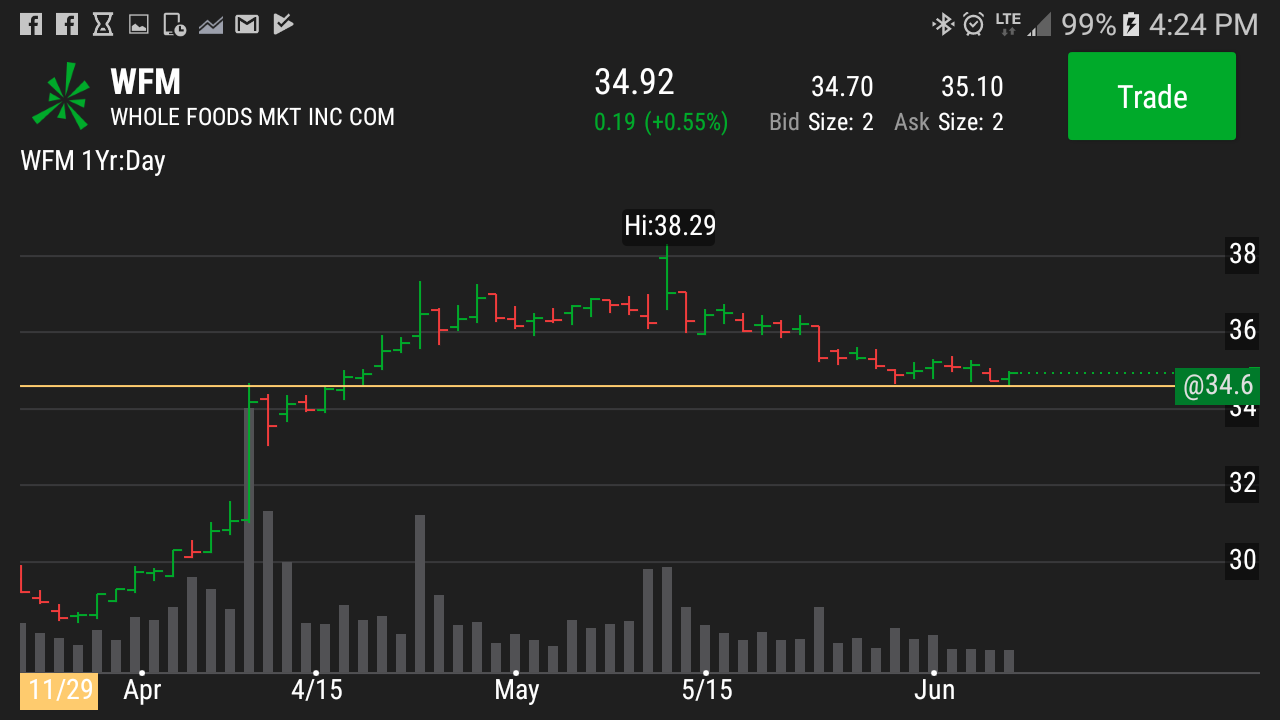Tap the candlestick at the 38.29 high
This screenshot has height=720, width=1280.
666,278
